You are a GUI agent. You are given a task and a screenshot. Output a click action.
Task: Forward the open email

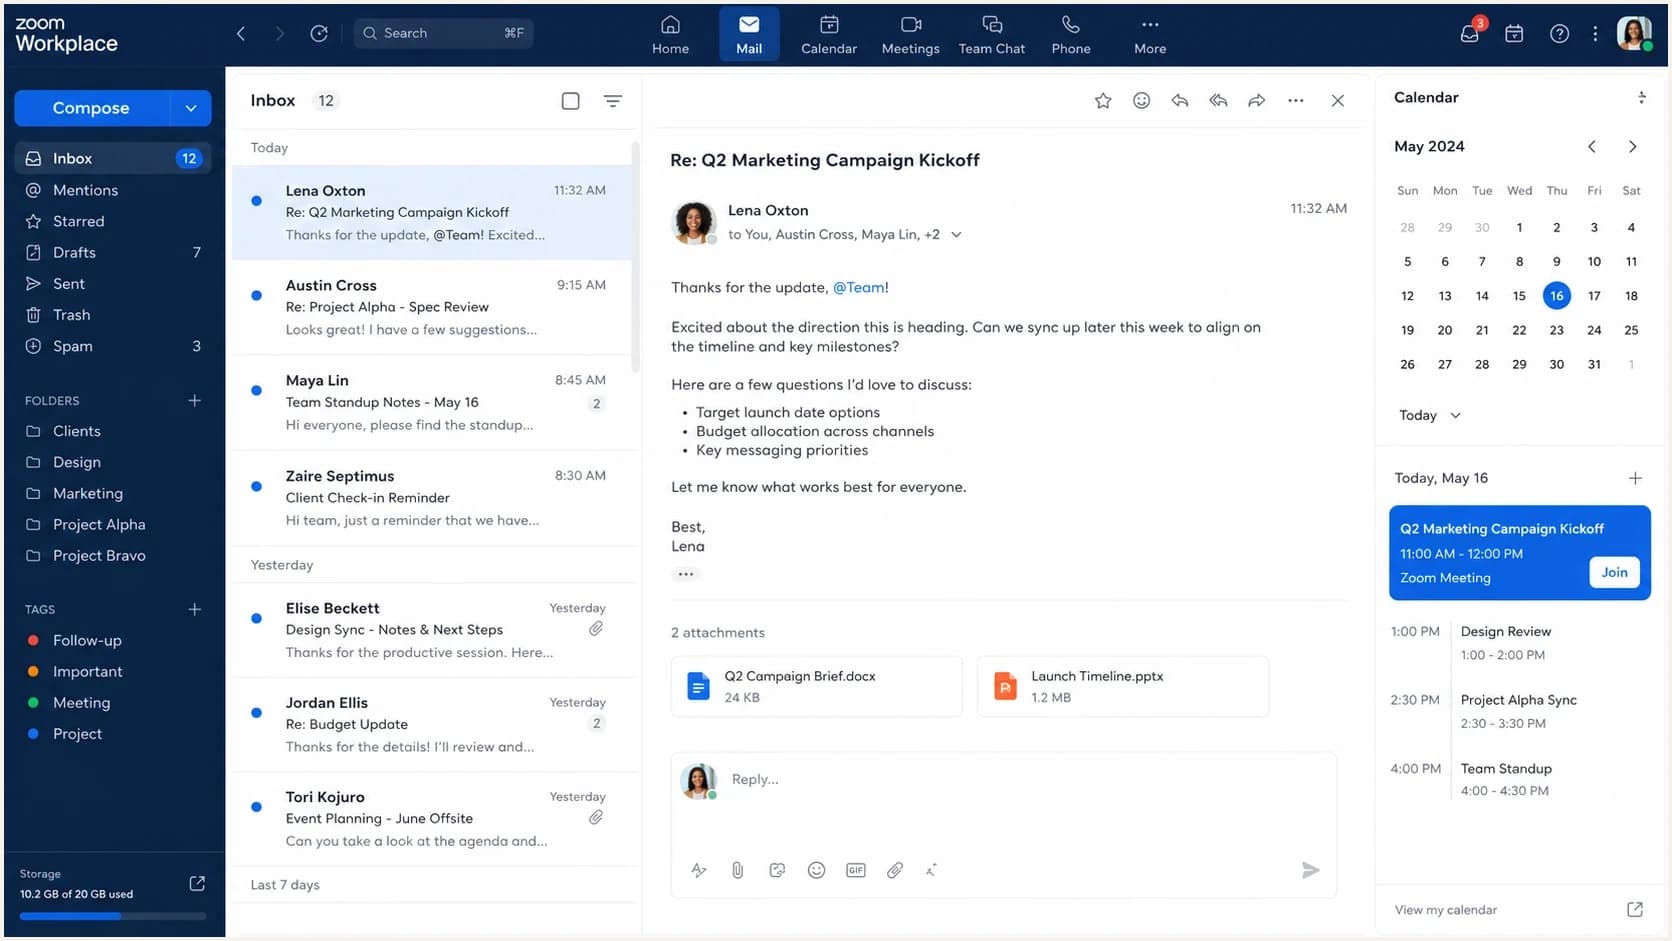1257,101
